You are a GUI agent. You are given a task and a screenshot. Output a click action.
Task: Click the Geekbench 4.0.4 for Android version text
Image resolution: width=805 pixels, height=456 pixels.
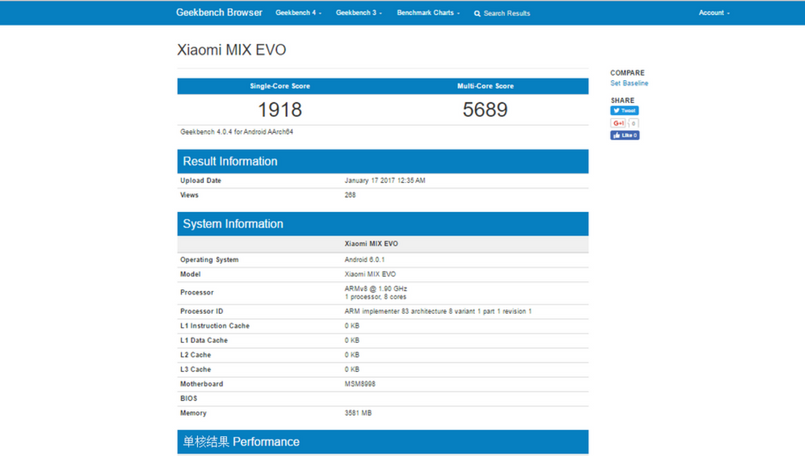click(x=237, y=132)
